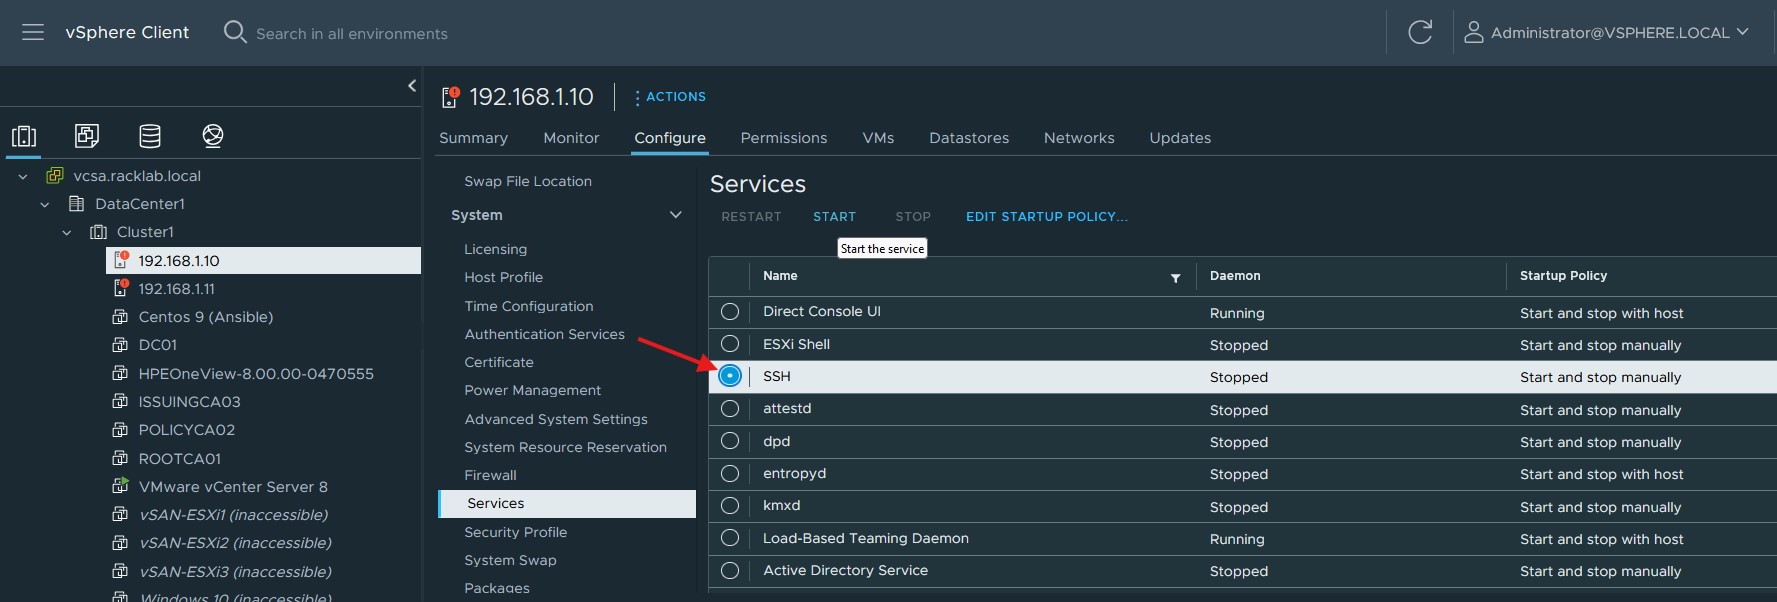Collapse the navigator side panel
The height and width of the screenshot is (602, 1777).
[x=412, y=86]
